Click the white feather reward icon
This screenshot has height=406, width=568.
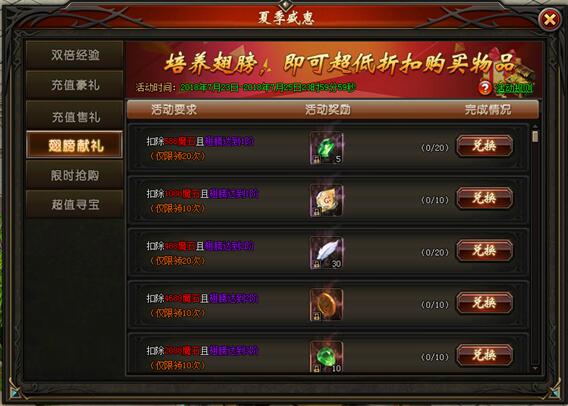(326, 252)
